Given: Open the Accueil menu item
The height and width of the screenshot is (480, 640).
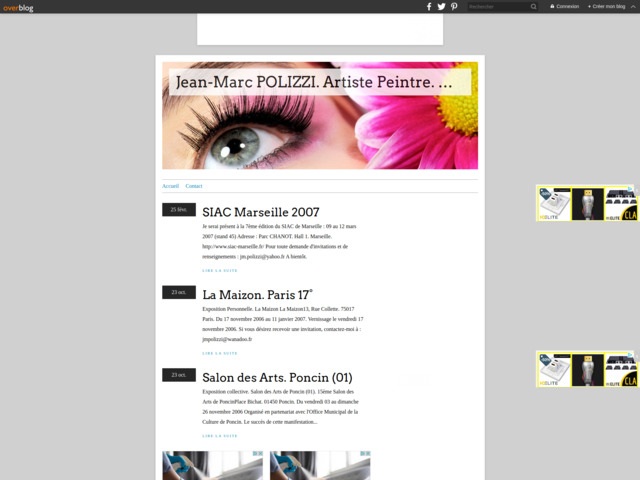Looking at the screenshot, I should [171, 186].
